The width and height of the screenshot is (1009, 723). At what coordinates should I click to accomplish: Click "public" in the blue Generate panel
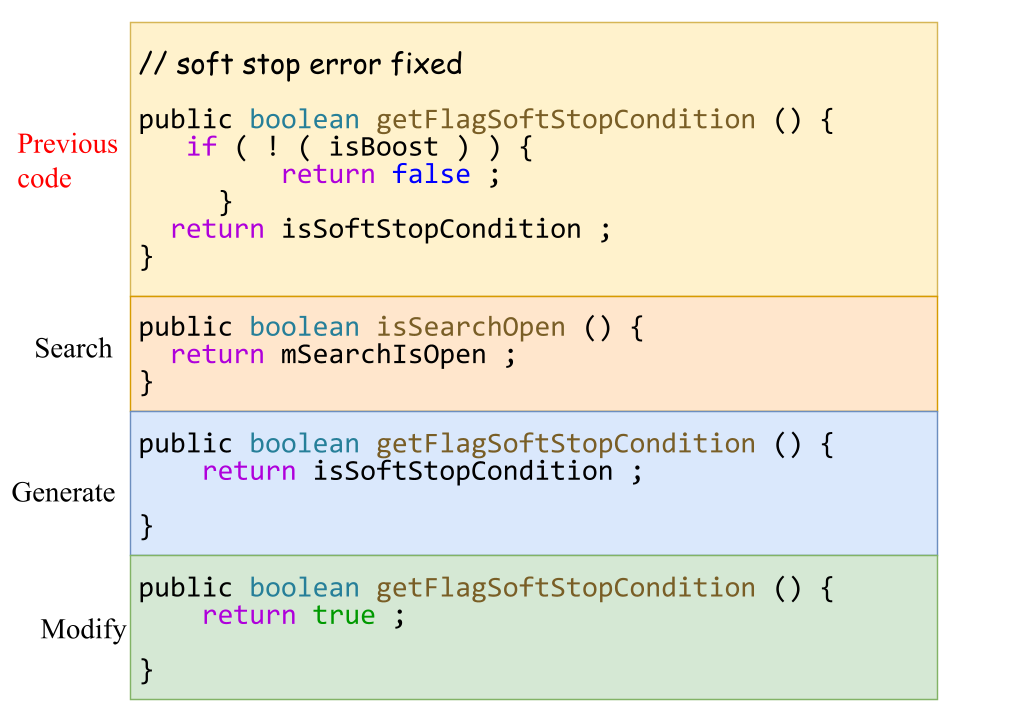point(185,443)
